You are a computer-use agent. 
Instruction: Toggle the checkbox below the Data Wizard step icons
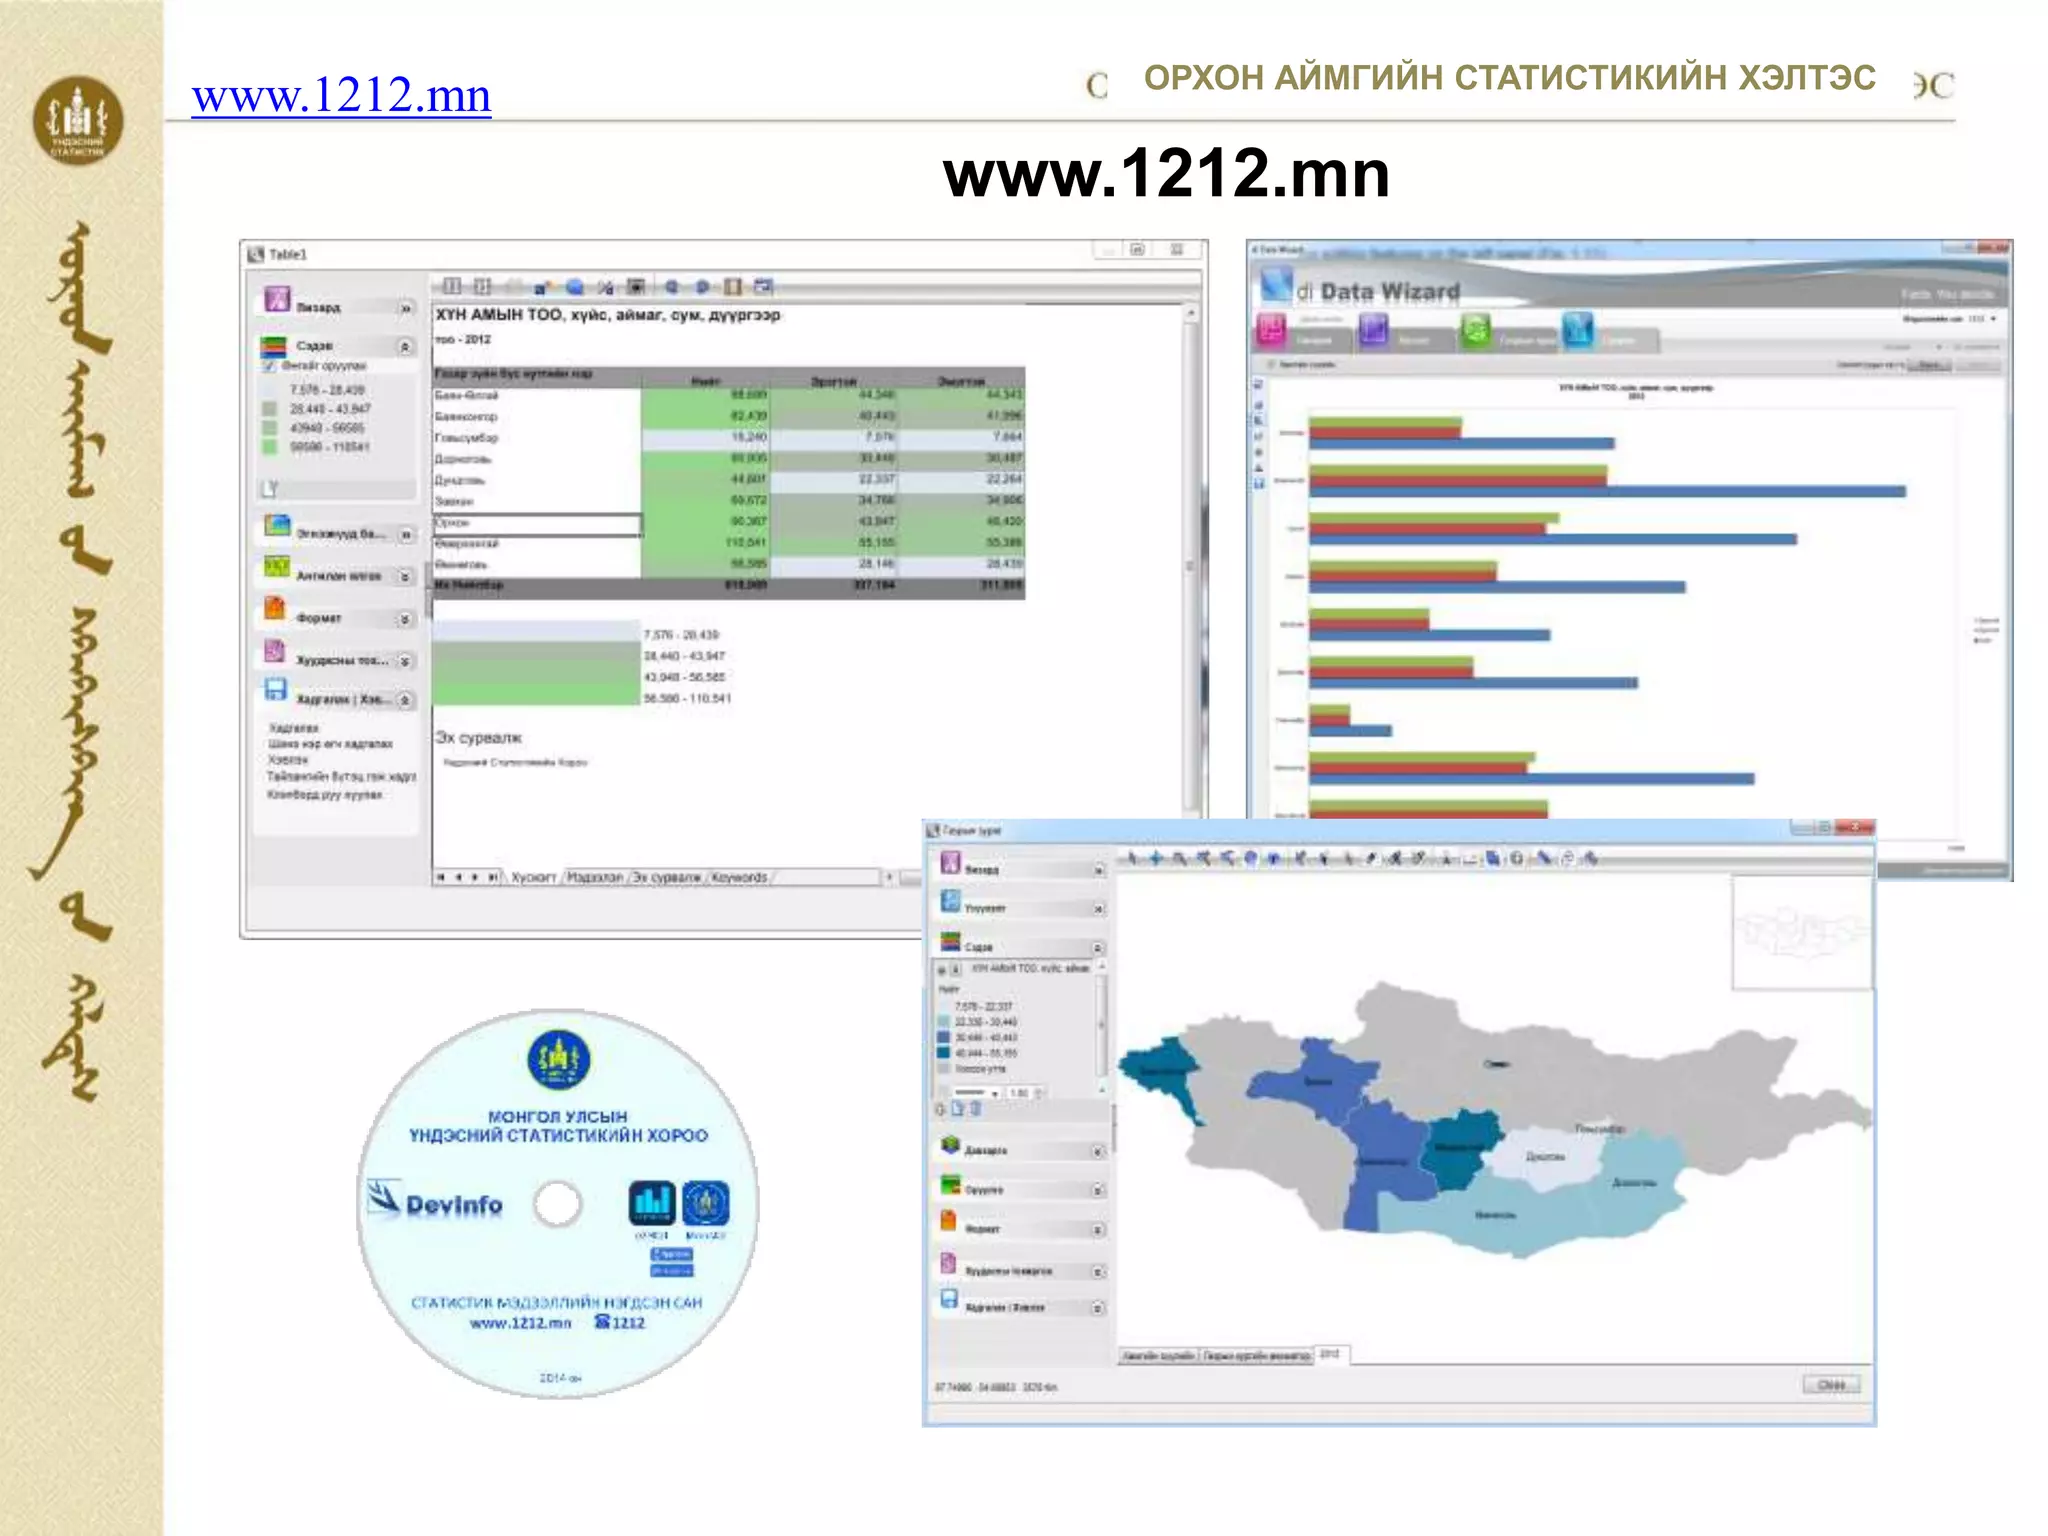coord(1272,365)
